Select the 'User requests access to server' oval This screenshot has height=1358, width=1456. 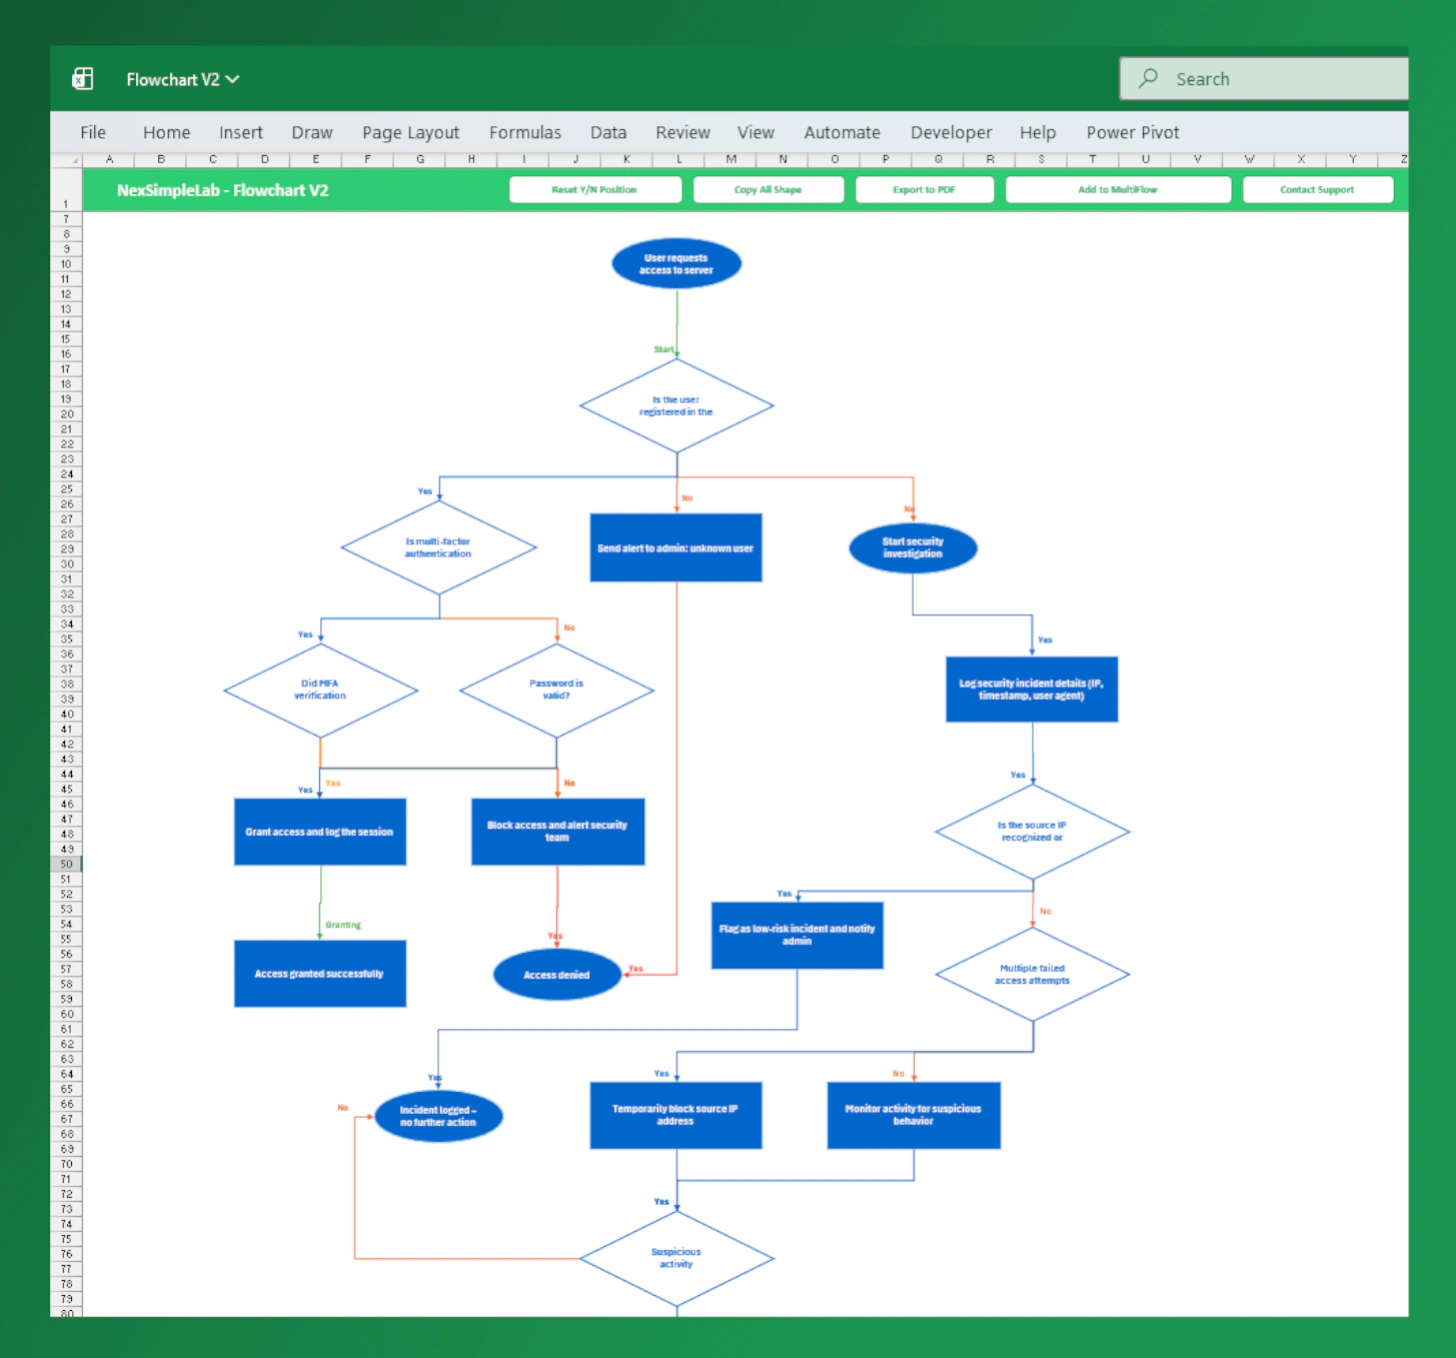pos(676,264)
